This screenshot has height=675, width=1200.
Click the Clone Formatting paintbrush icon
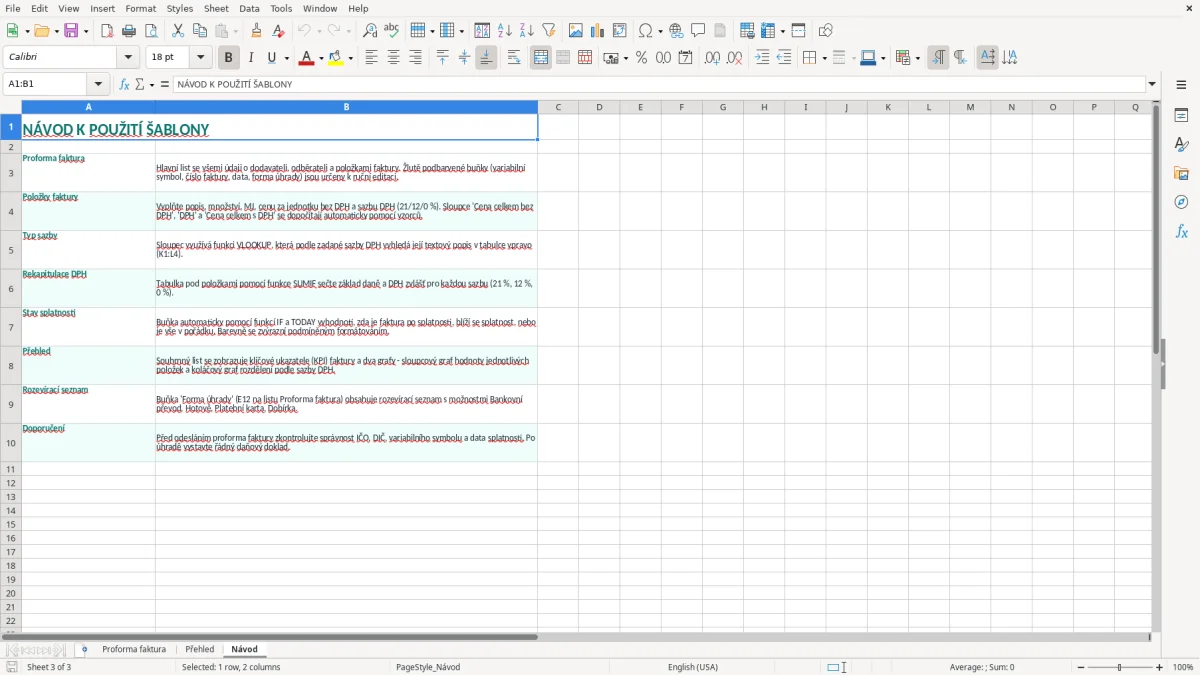(x=257, y=31)
